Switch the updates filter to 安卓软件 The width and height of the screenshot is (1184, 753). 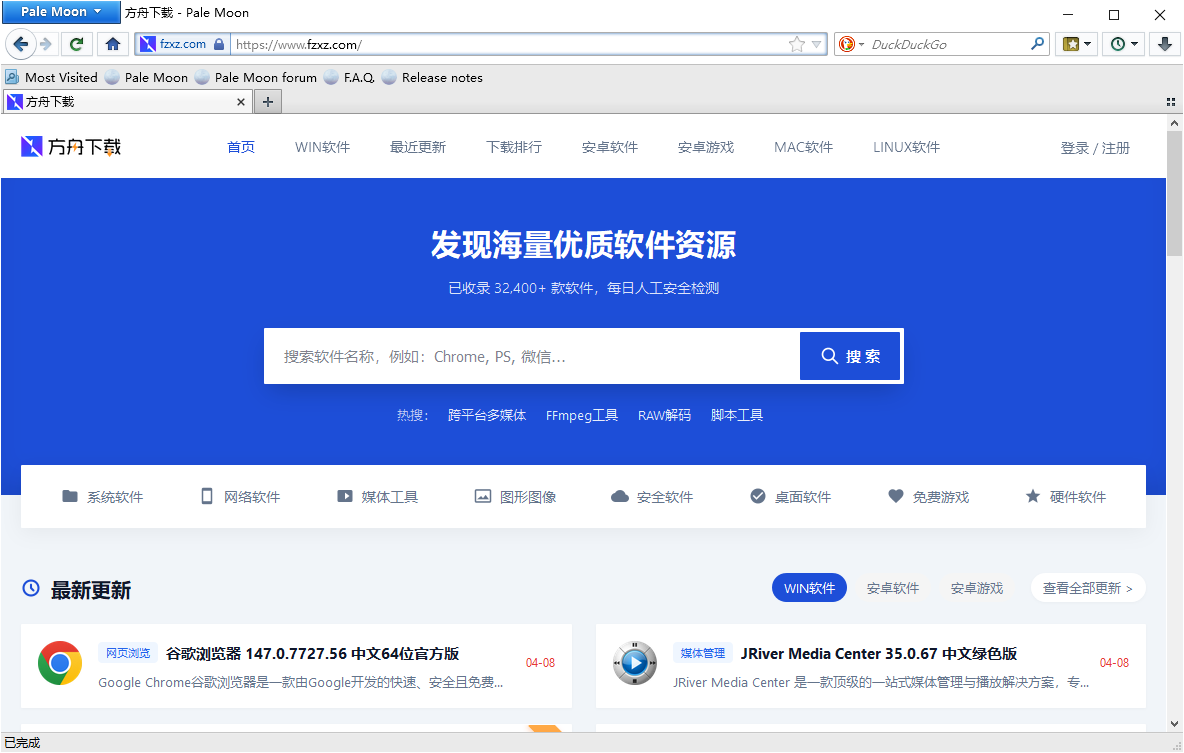892,588
